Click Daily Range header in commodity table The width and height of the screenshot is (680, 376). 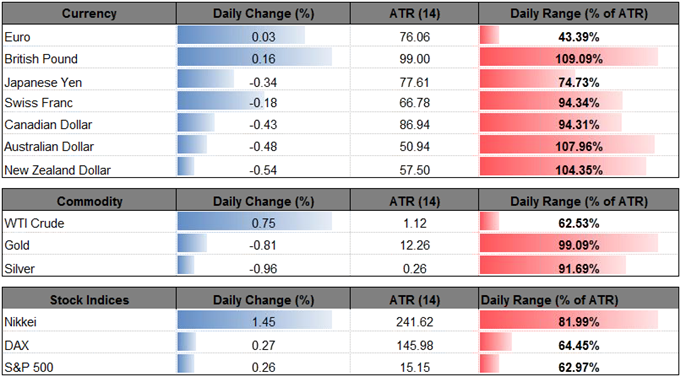[x=579, y=201]
